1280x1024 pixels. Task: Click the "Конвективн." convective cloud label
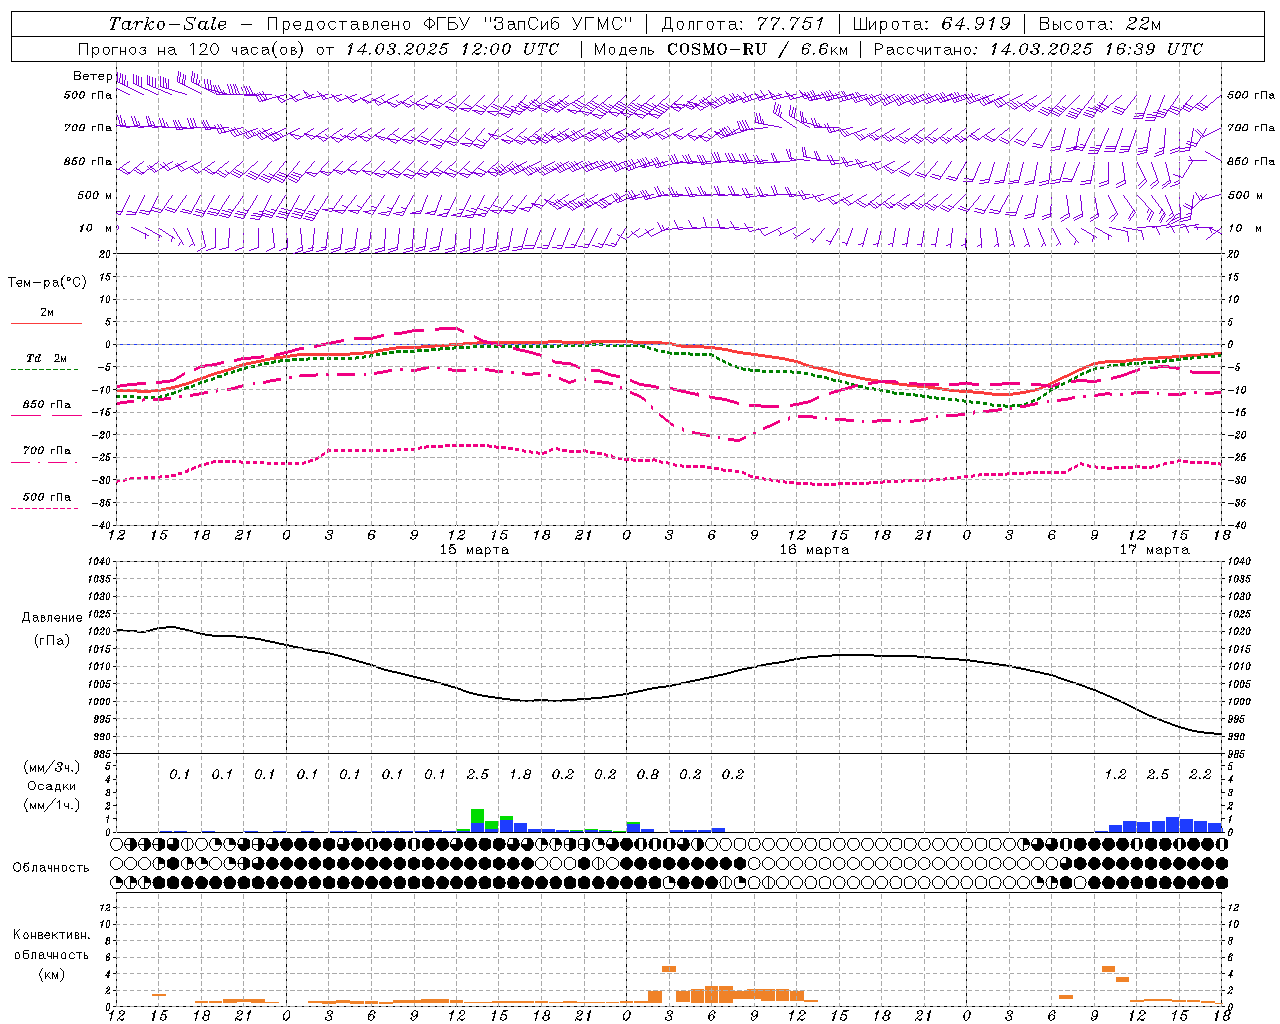[x=51, y=935]
